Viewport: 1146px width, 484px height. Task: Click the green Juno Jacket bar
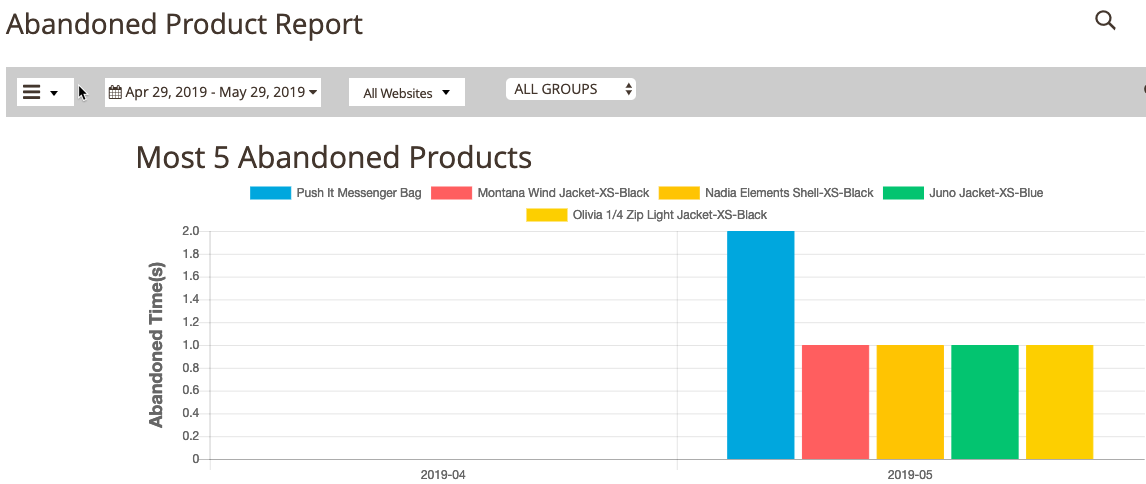[x=984, y=402]
